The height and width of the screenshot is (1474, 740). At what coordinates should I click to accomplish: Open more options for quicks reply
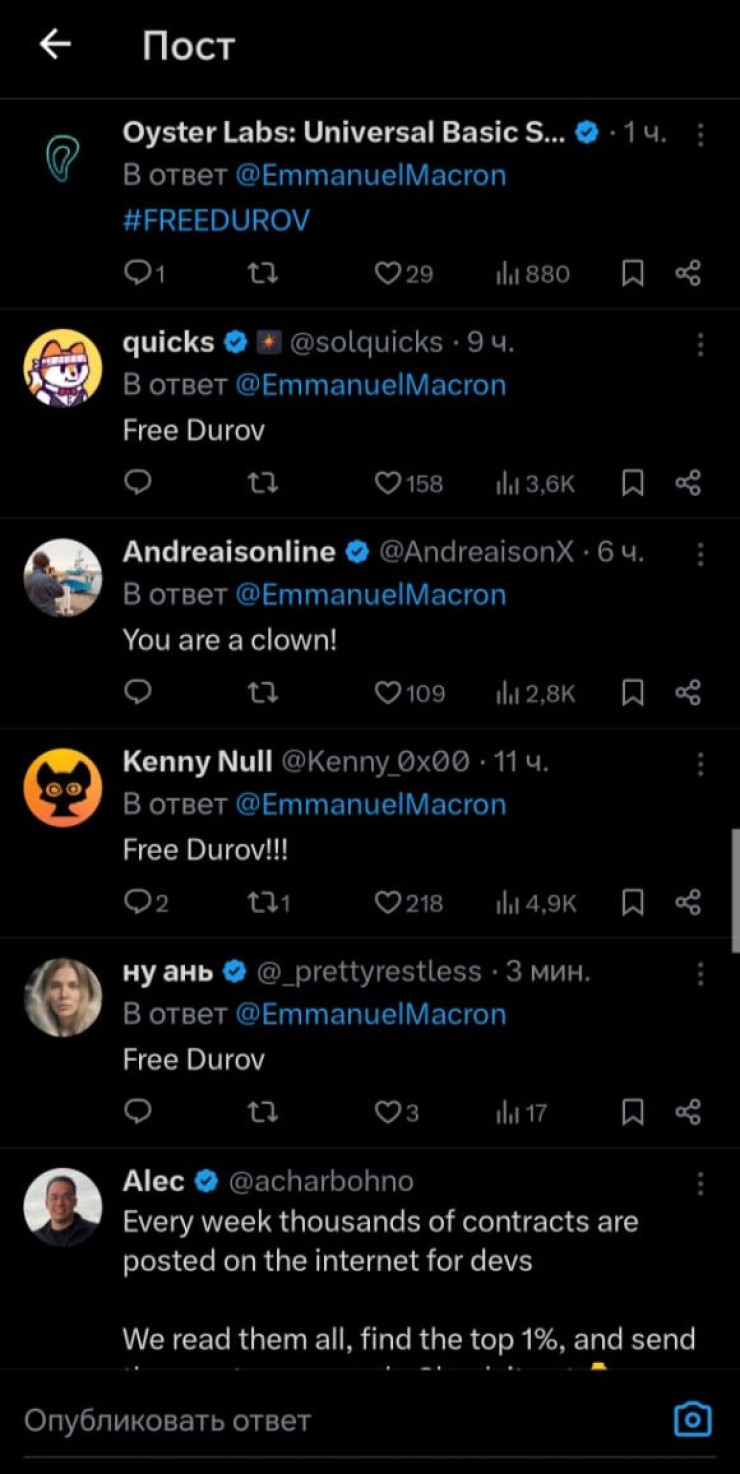(700, 344)
